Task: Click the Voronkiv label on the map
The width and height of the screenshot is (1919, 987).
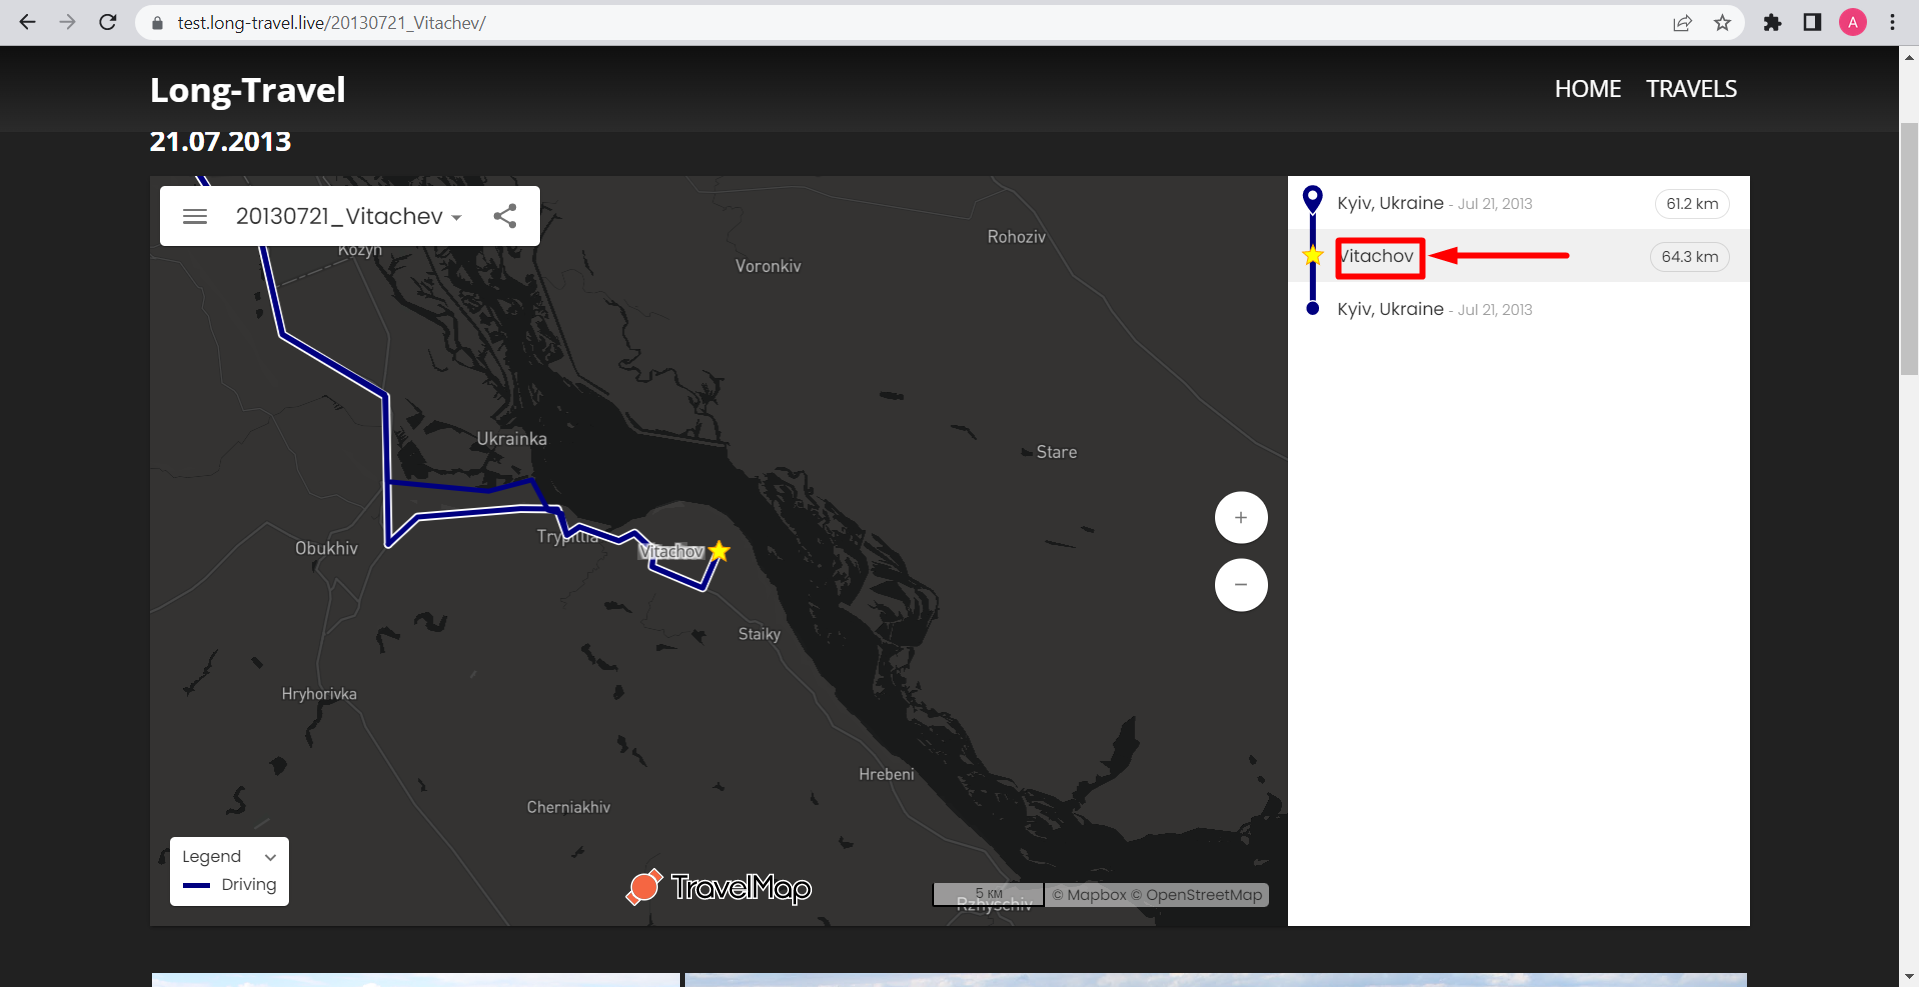Action: coord(768,266)
